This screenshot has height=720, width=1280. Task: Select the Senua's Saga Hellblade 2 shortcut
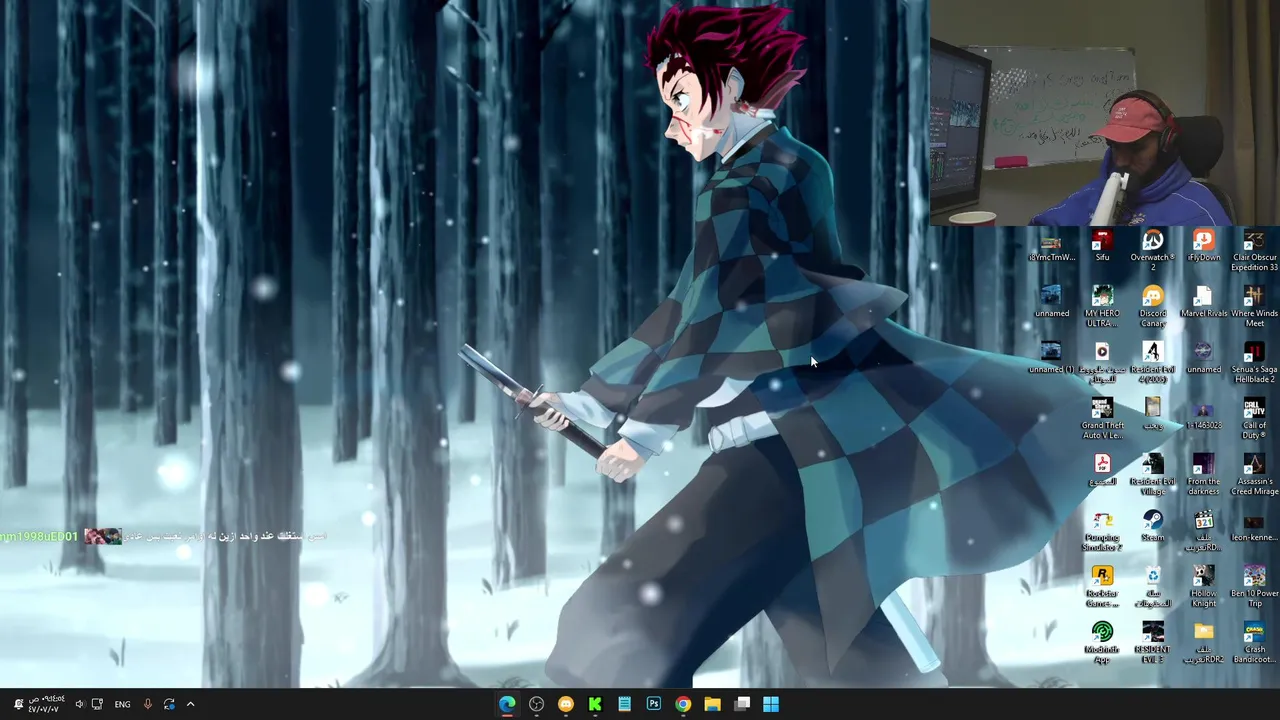tap(1254, 363)
